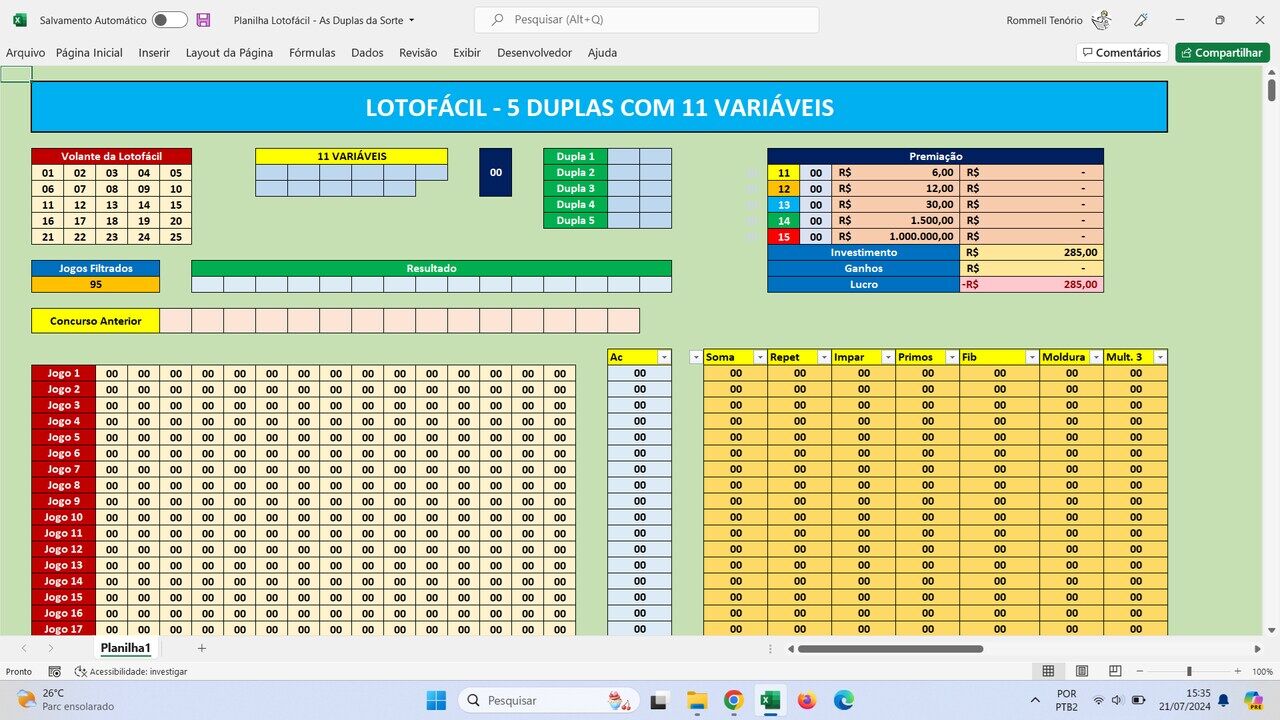Screen dimensions: 1280x720
Task: Click the Excel taskbar icon
Action: 770,700
